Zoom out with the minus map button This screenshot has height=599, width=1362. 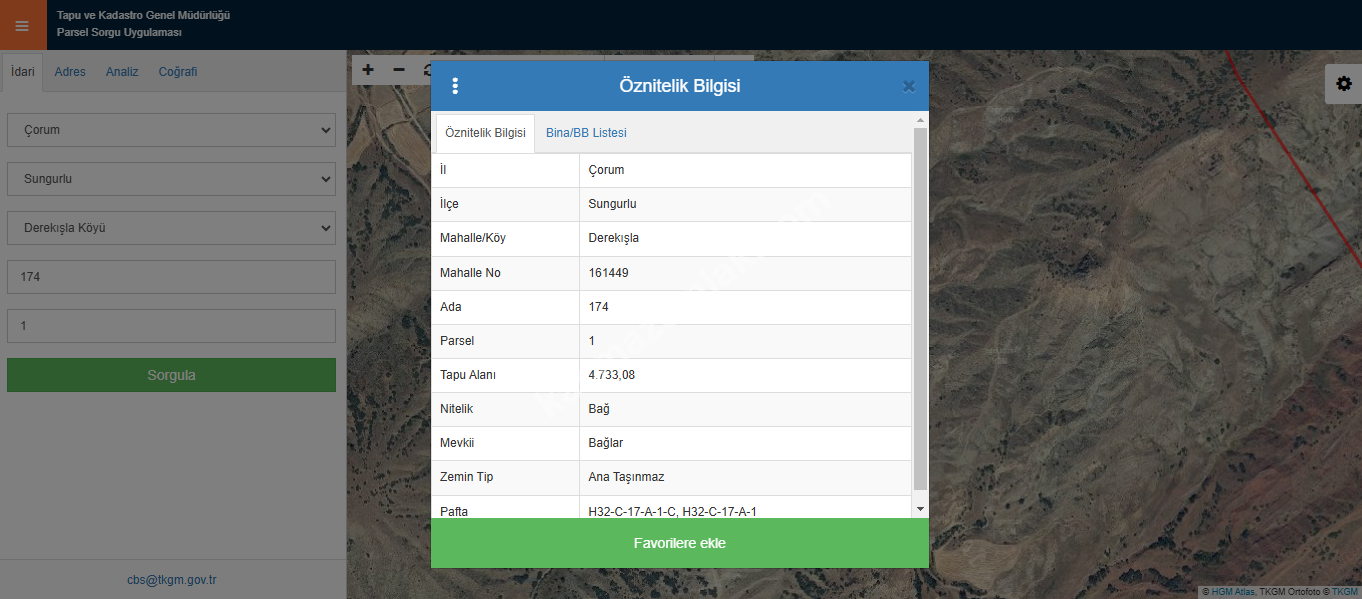click(399, 70)
